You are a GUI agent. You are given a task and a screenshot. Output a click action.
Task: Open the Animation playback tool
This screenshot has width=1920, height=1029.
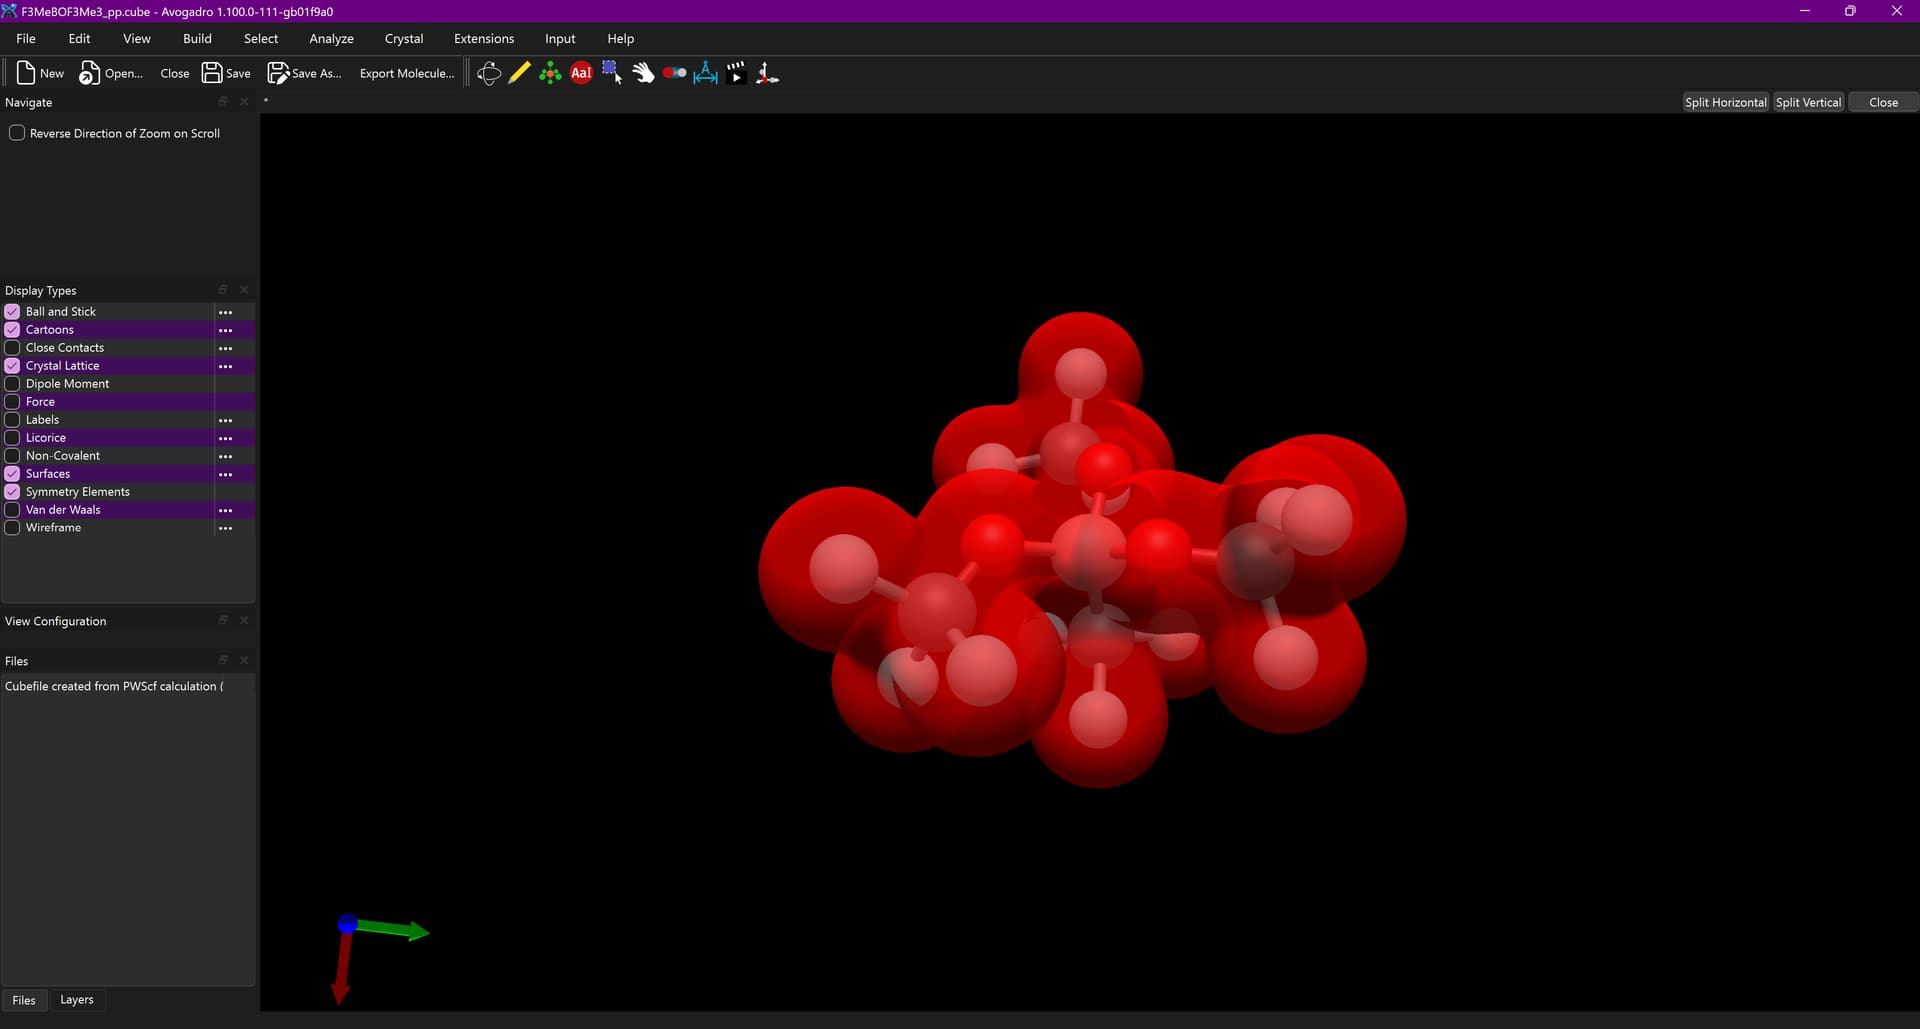pyautogui.click(x=736, y=73)
